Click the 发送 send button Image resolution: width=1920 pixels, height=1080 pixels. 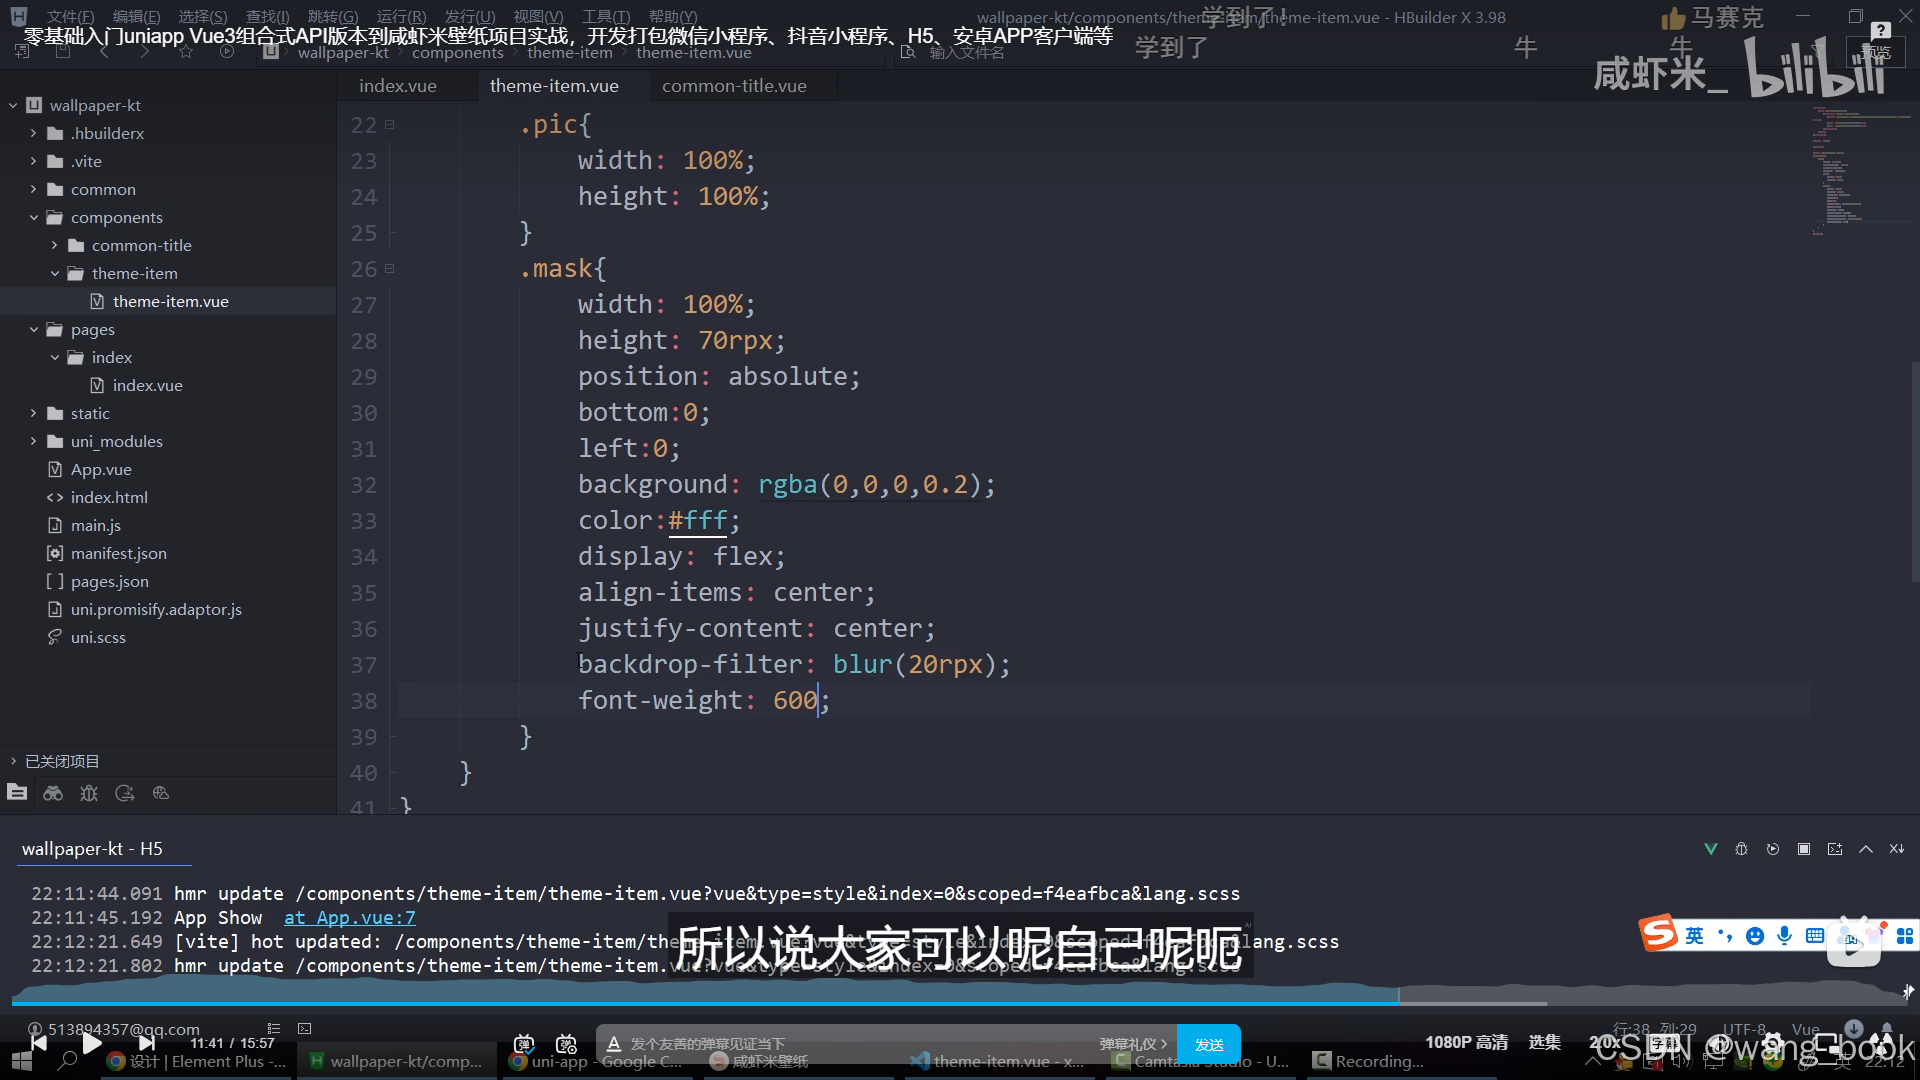point(1209,1044)
